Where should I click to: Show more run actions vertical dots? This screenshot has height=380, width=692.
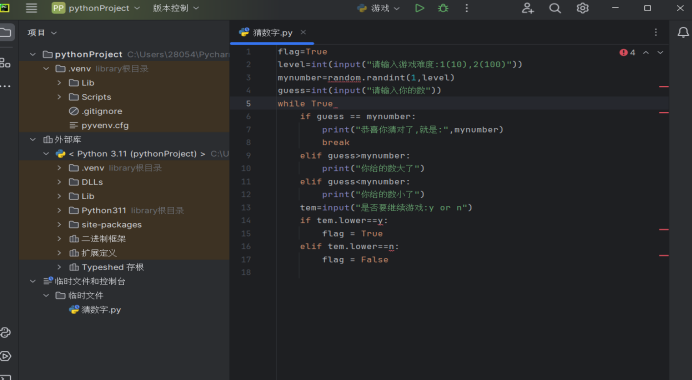pos(466,8)
